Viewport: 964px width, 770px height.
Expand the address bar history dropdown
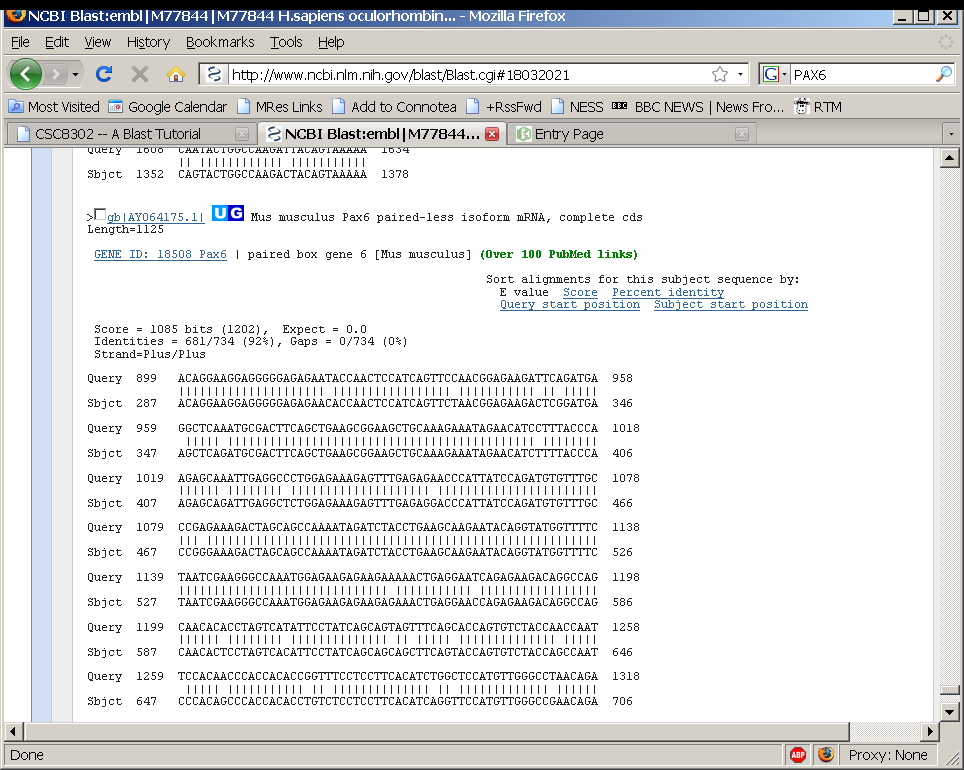[x=741, y=74]
